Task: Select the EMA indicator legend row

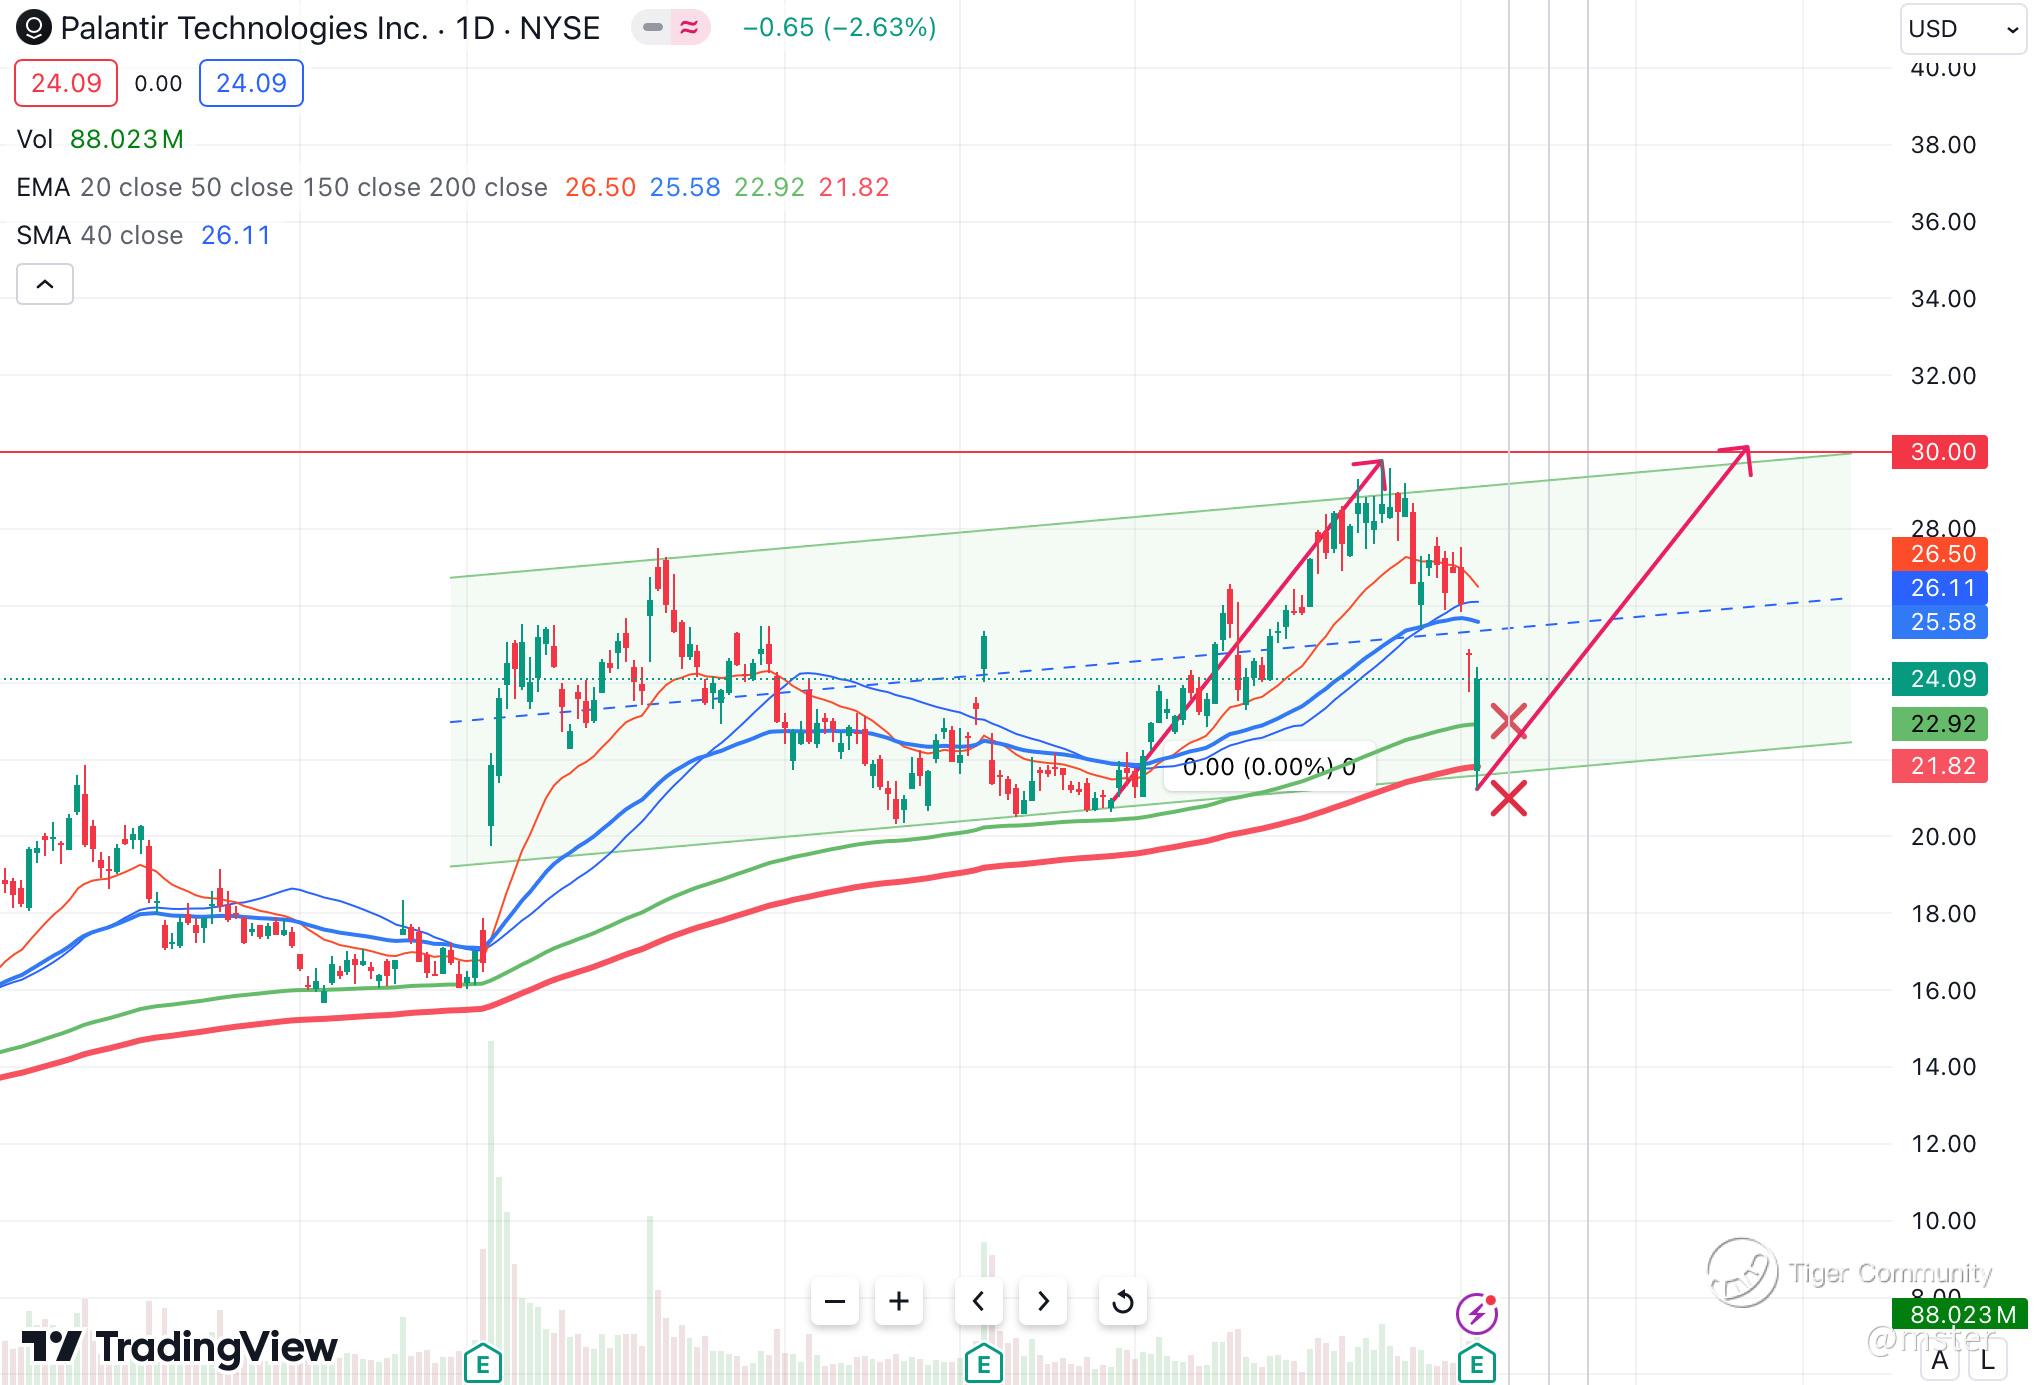Action: [x=280, y=187]
